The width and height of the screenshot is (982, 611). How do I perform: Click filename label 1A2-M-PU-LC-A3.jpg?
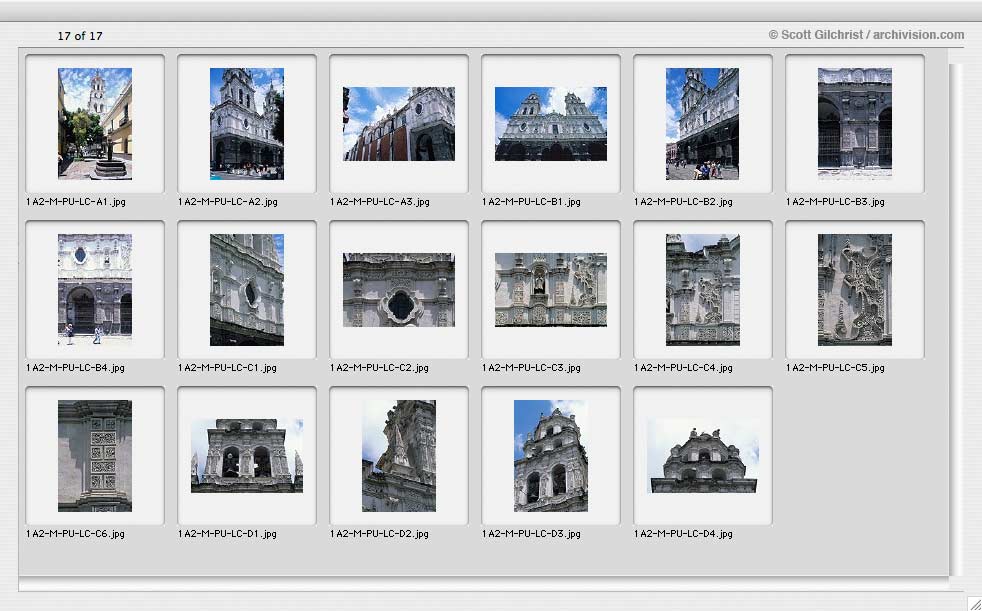coord(380,202)
